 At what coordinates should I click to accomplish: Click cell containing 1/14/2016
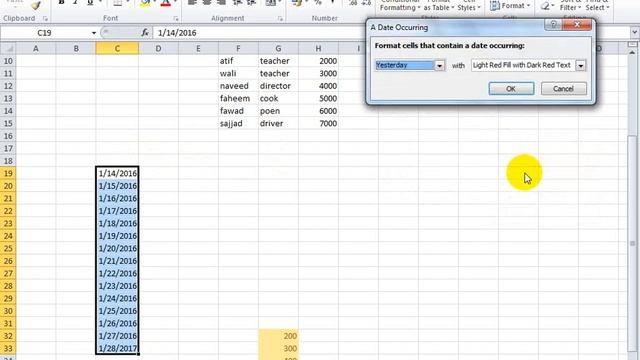117,173
